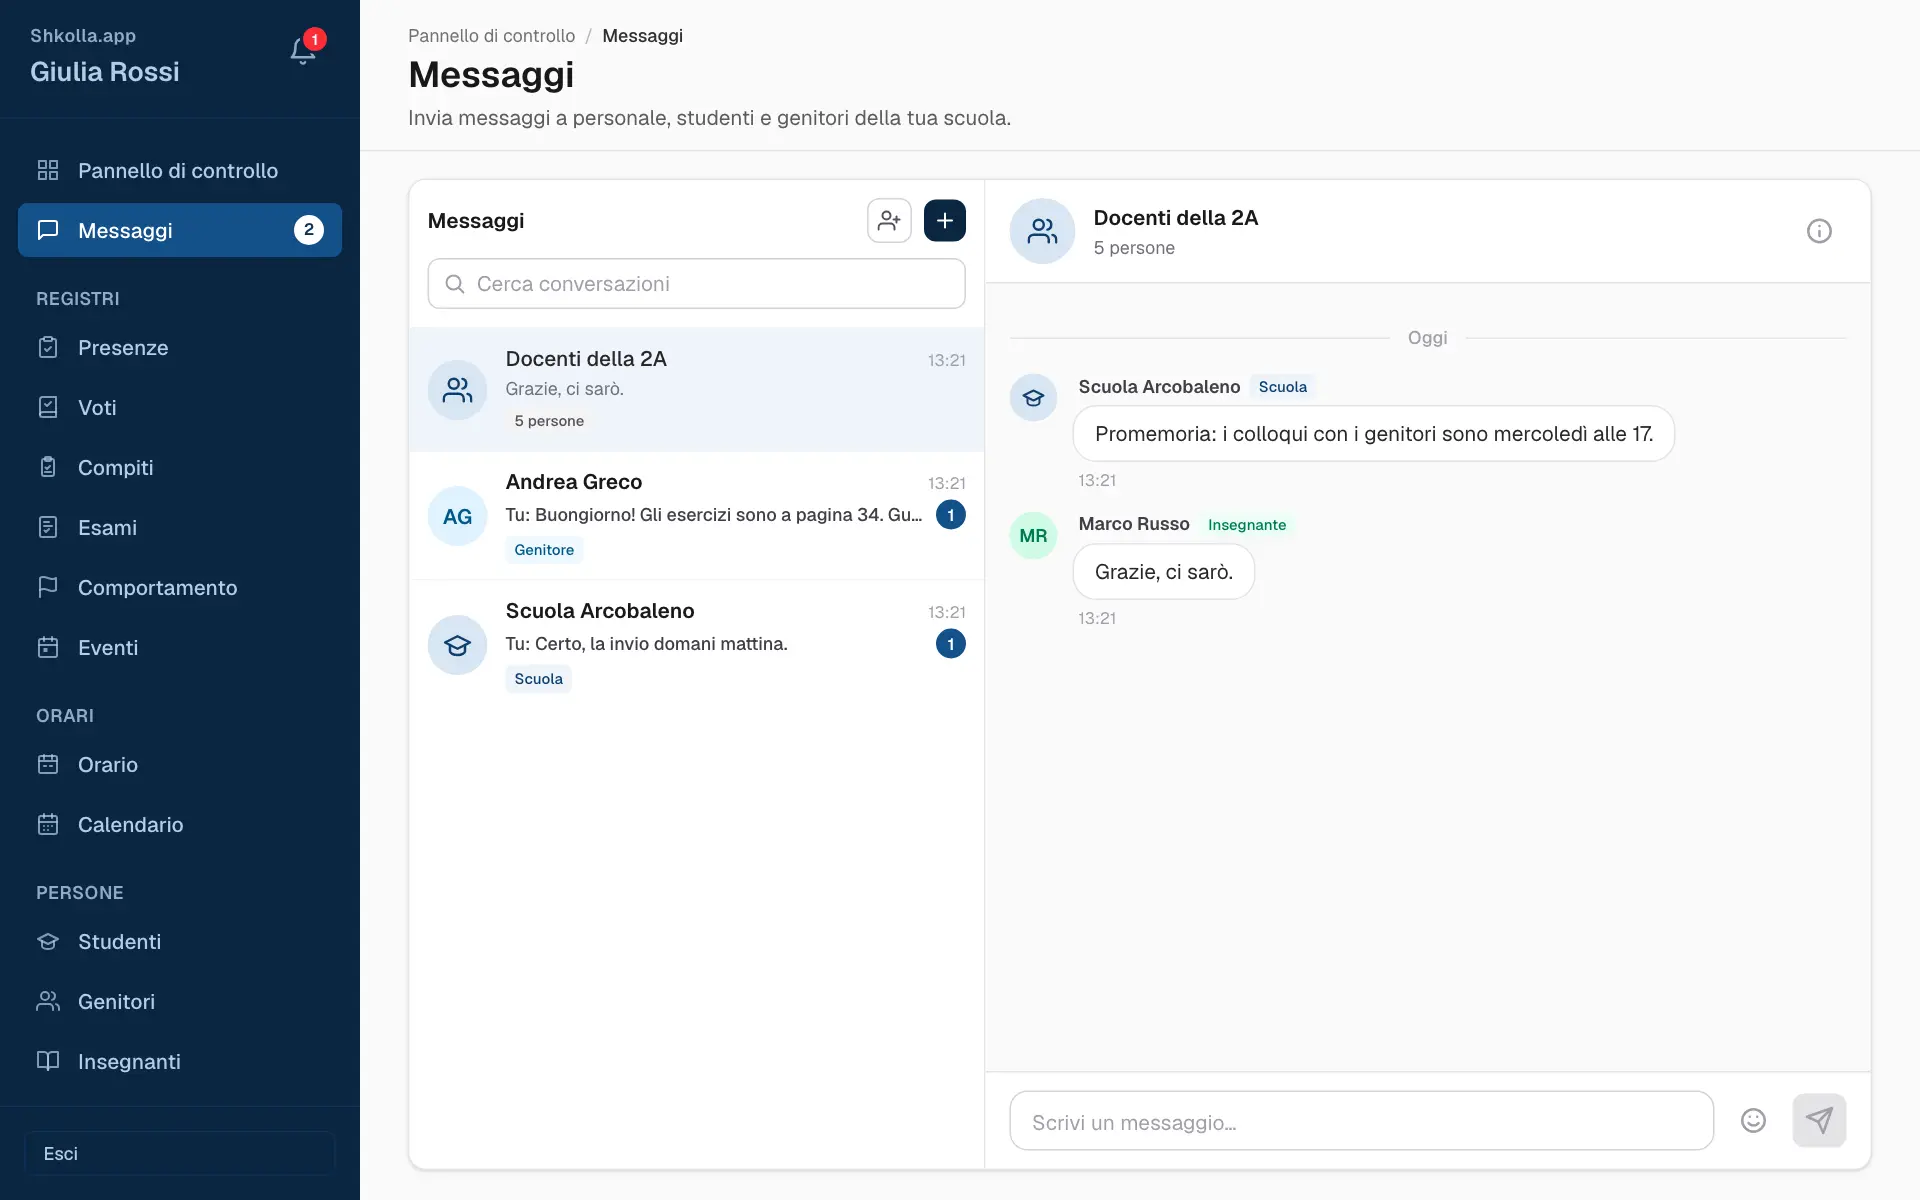Start a new conversation with plus button
Screen dimensions: 1920x1200
[x=945, y=221]
